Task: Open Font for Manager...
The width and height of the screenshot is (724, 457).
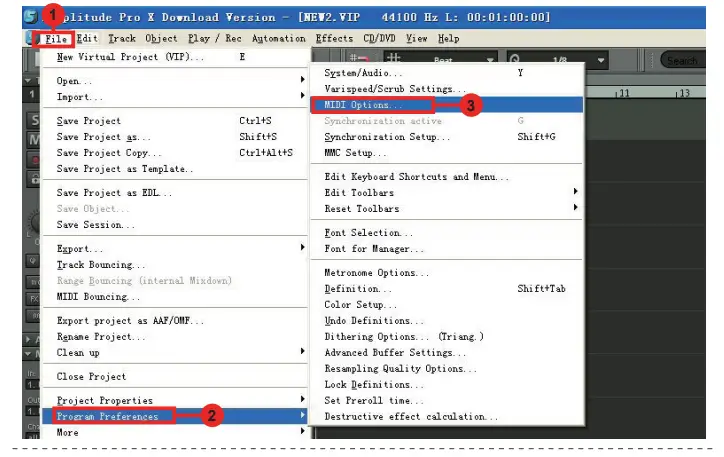Action: click(x=447, y=249)
